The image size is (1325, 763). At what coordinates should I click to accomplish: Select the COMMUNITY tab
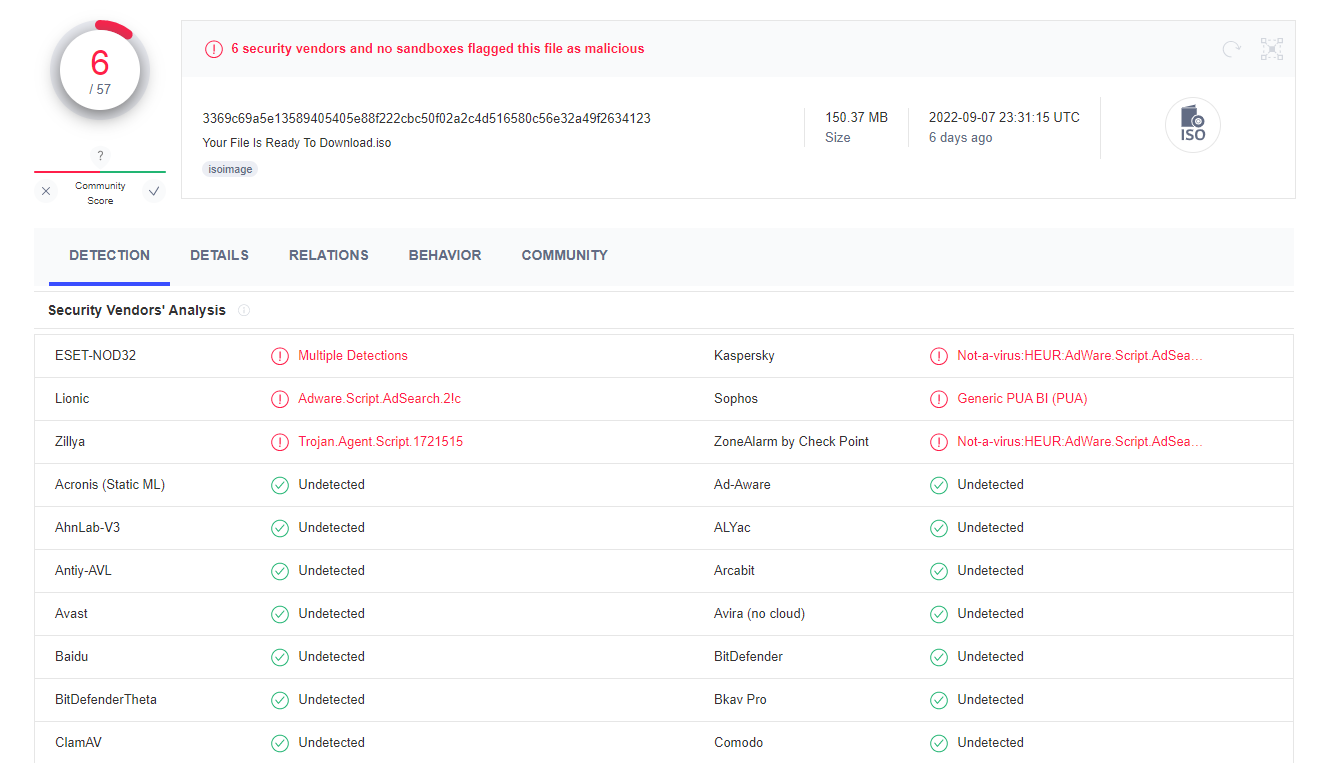[x=564, y=256]
